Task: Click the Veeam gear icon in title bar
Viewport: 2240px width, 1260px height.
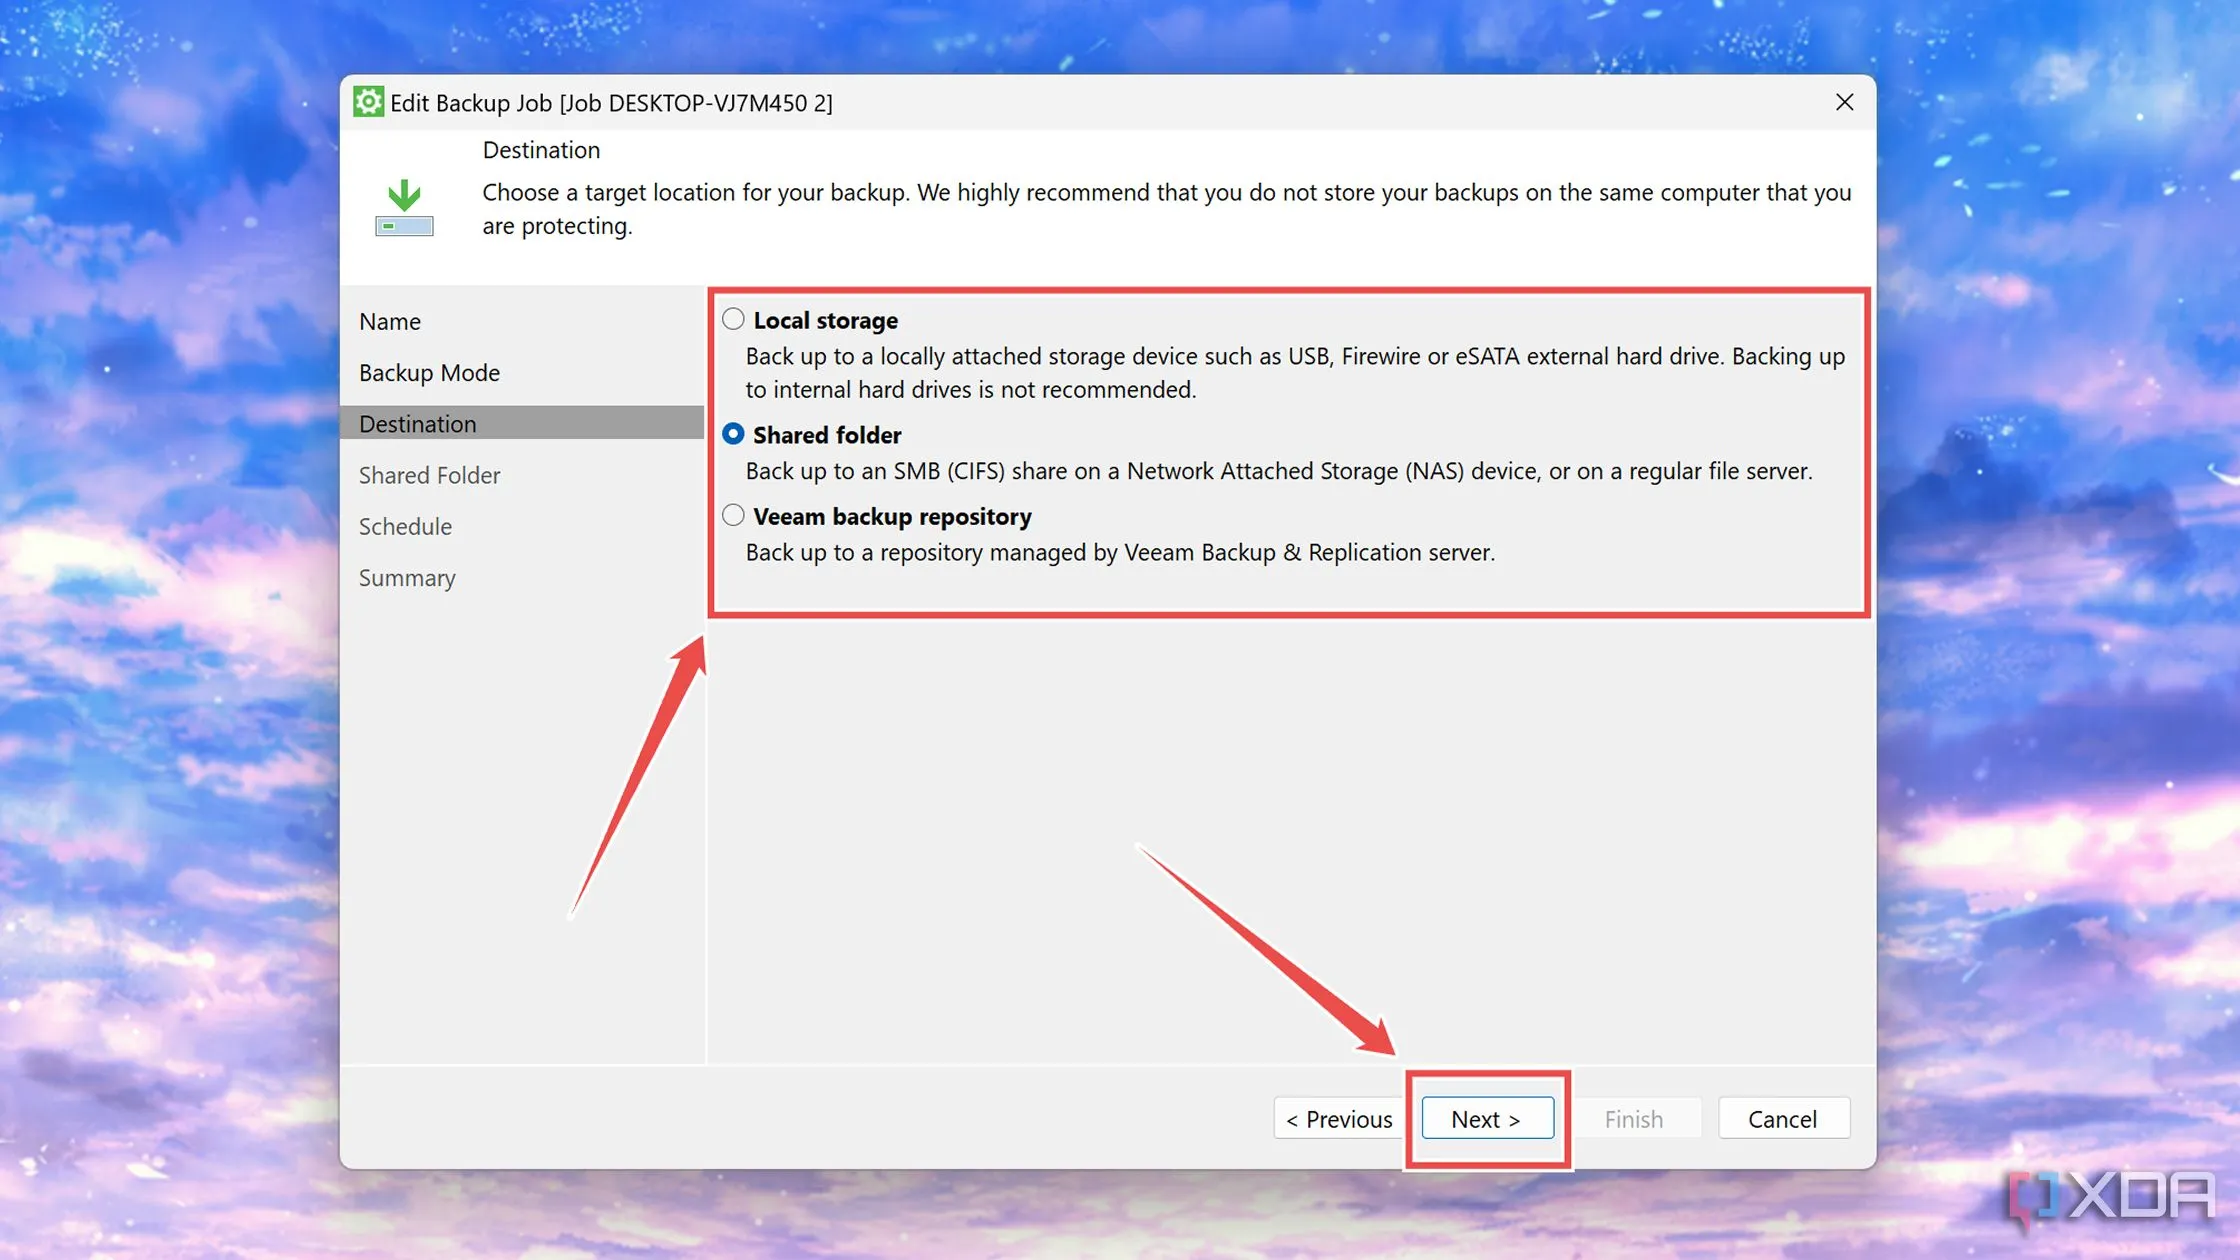Action: [368, 102]
